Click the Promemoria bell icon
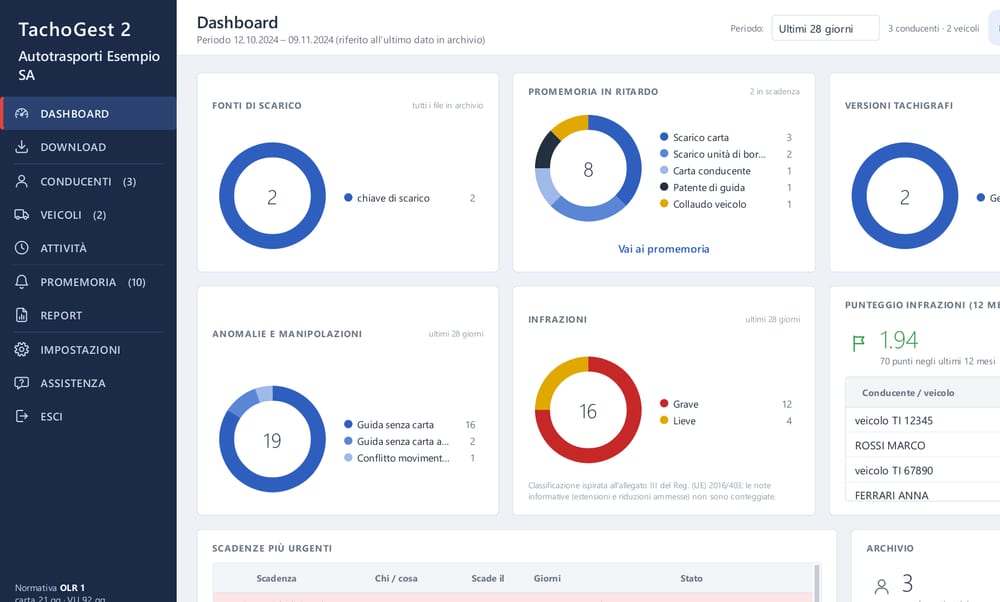 coord(22,282)
